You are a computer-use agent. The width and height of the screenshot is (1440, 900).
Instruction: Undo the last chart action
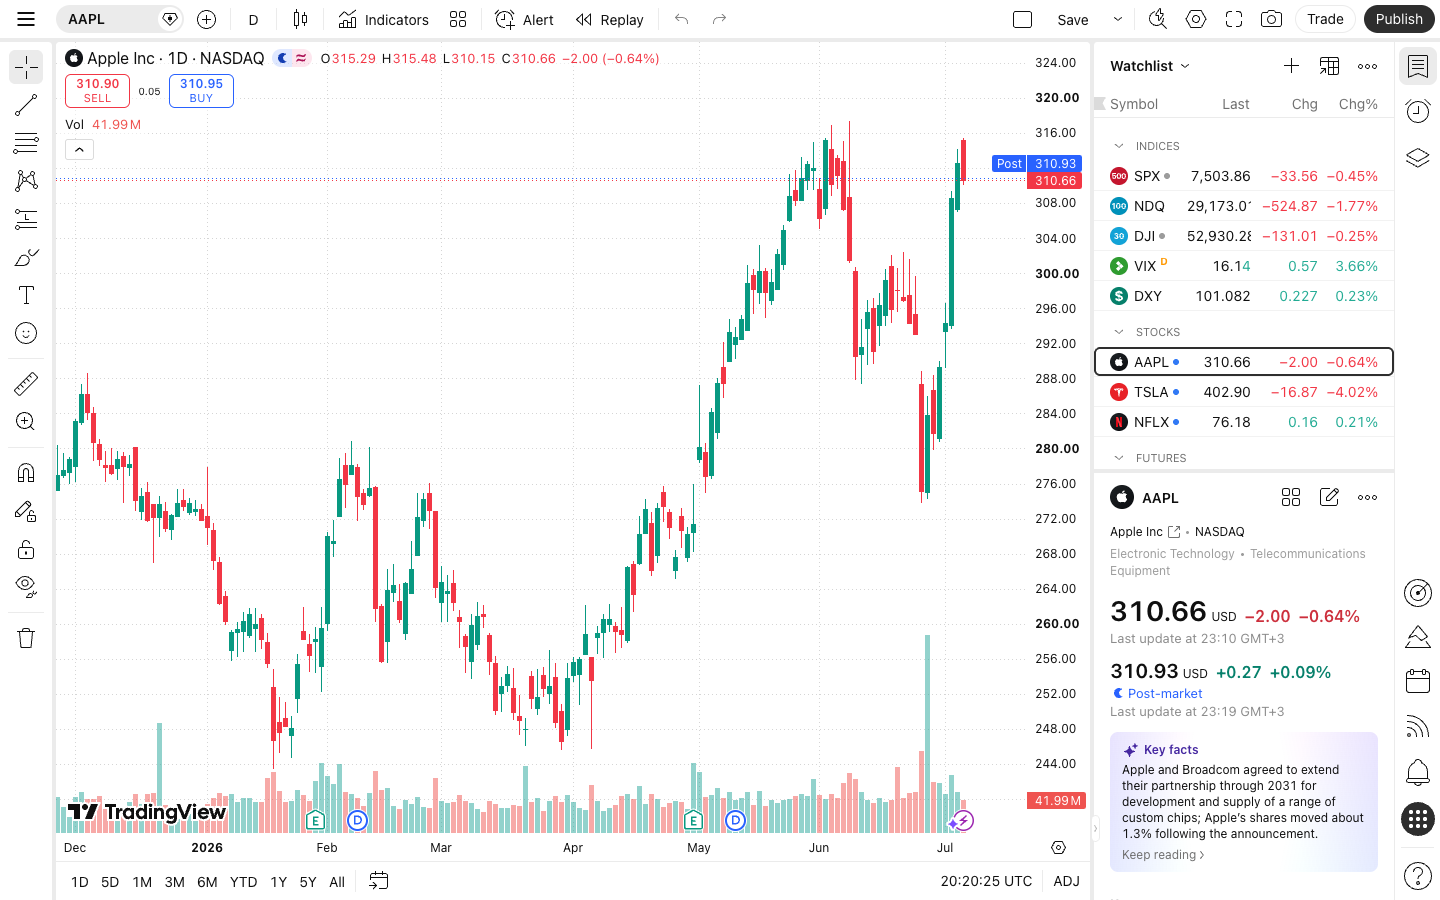[682, 19]
